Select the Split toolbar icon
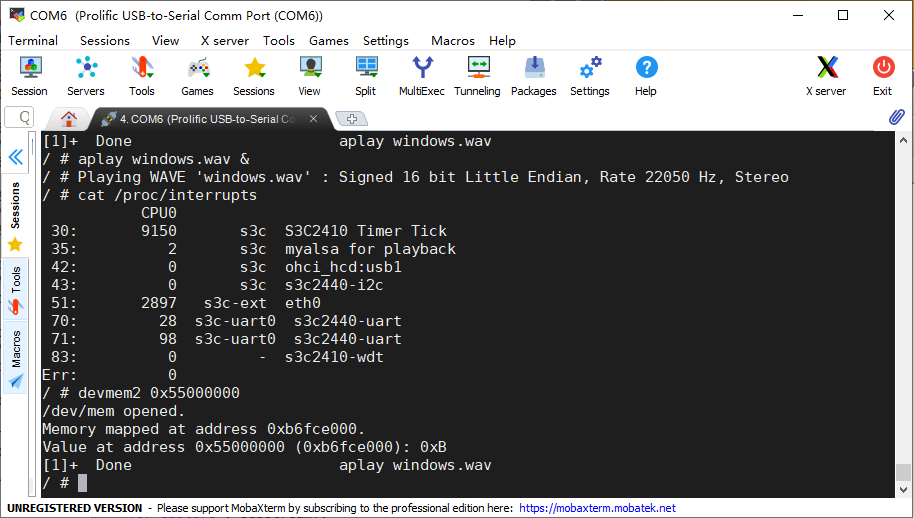This screenshot has width=914, height=518. coord(365,76)
